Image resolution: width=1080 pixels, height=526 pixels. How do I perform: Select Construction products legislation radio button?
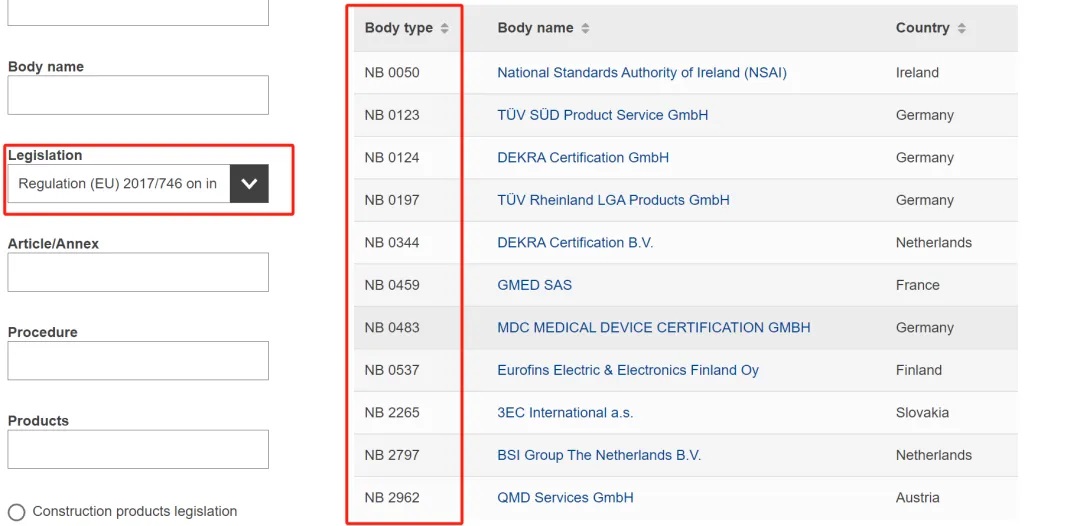pyautogui.click(x=17, y=512)
